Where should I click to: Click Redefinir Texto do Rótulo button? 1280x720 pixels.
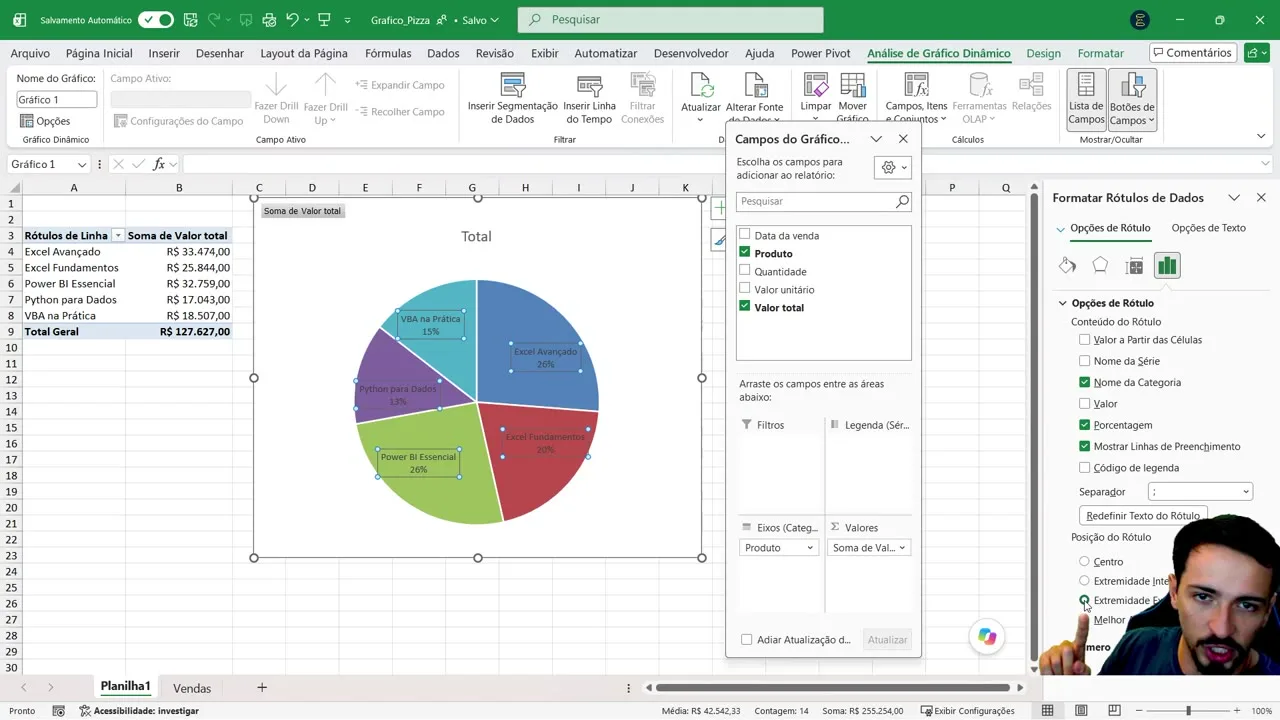click(x=1143, y=516)
